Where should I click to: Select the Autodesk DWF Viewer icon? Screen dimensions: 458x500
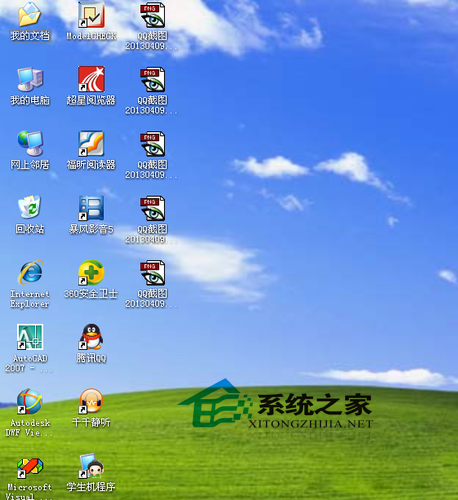point(30,401)
